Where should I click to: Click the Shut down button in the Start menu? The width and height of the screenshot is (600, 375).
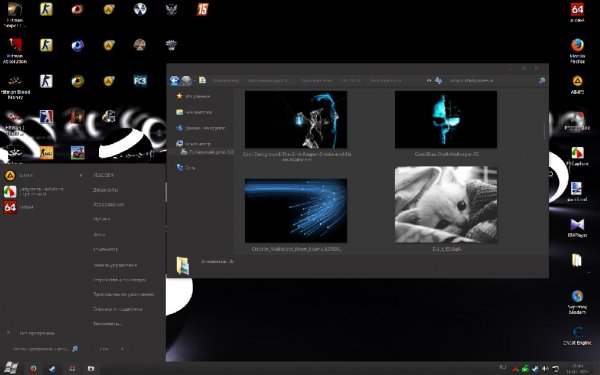click(105, 349)
